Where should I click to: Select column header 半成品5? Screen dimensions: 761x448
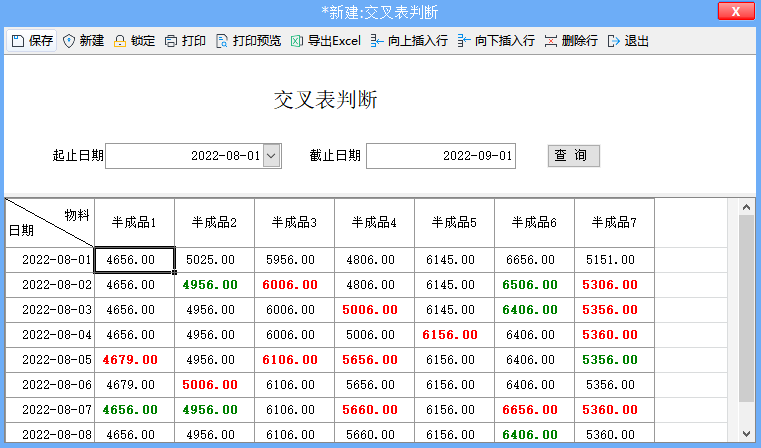point(454,223)
